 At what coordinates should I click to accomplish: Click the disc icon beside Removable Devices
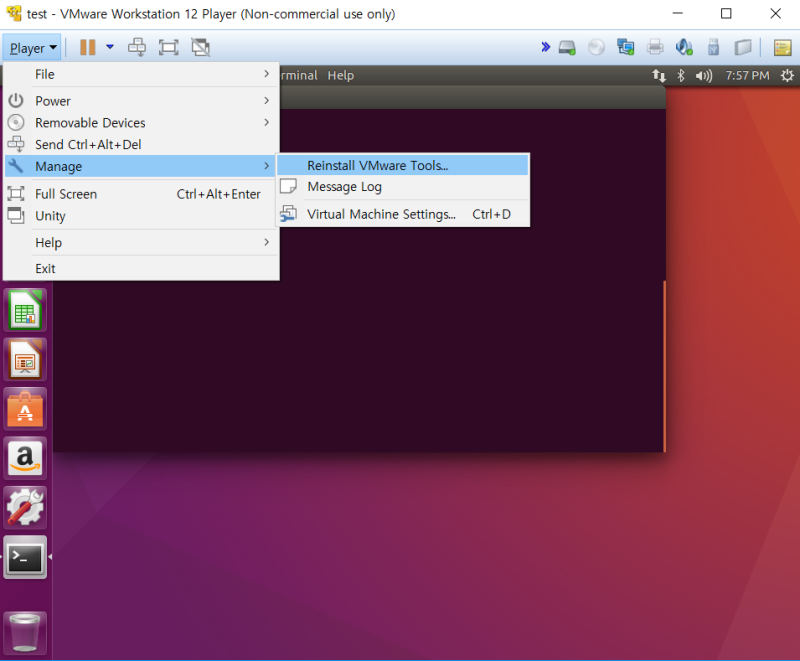tap(16, 122)
